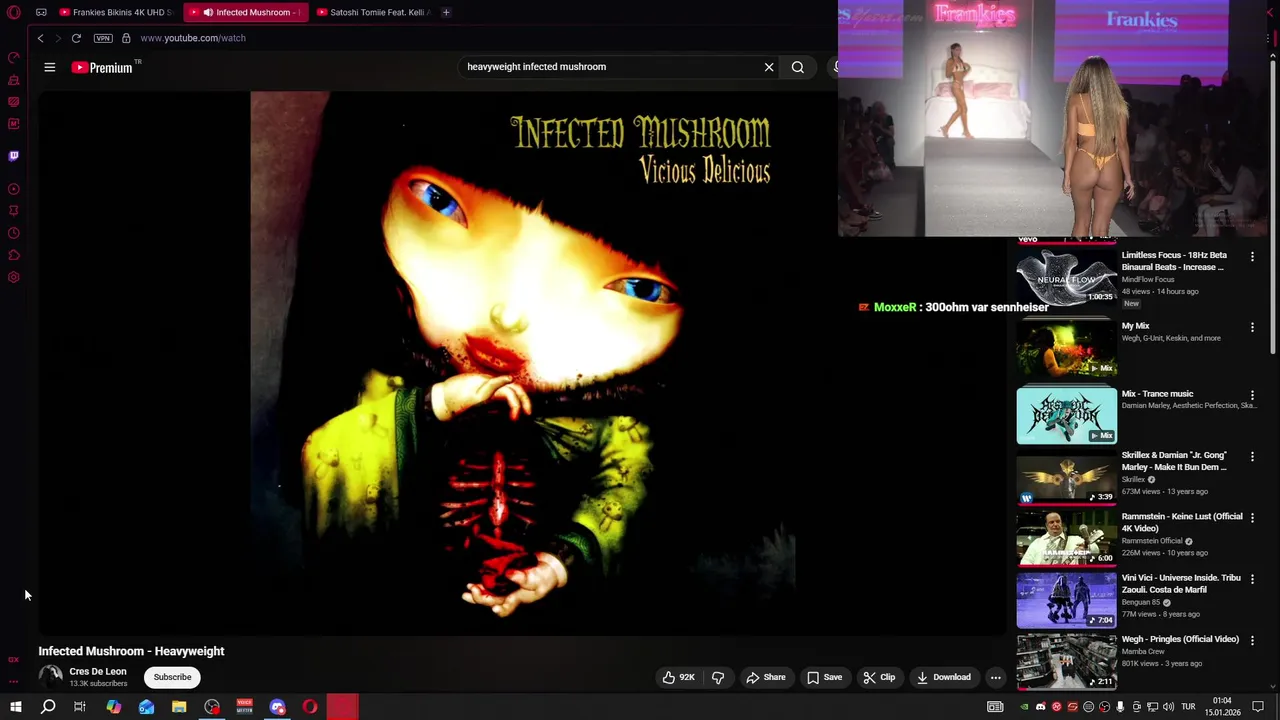The height and width of the screenshot is (720, 1280).
Task: Open Outlook from the taskbar
Action: point(147,707)
